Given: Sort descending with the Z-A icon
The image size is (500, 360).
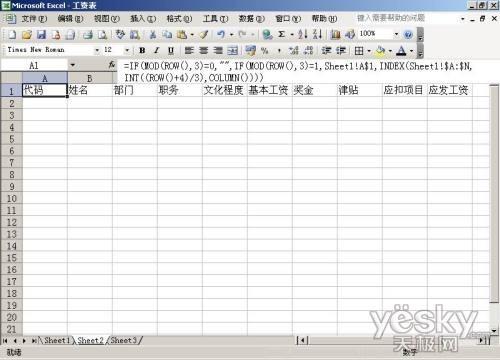Looking at the screenshot, I should pyautogui.click(x=317, y=34).
